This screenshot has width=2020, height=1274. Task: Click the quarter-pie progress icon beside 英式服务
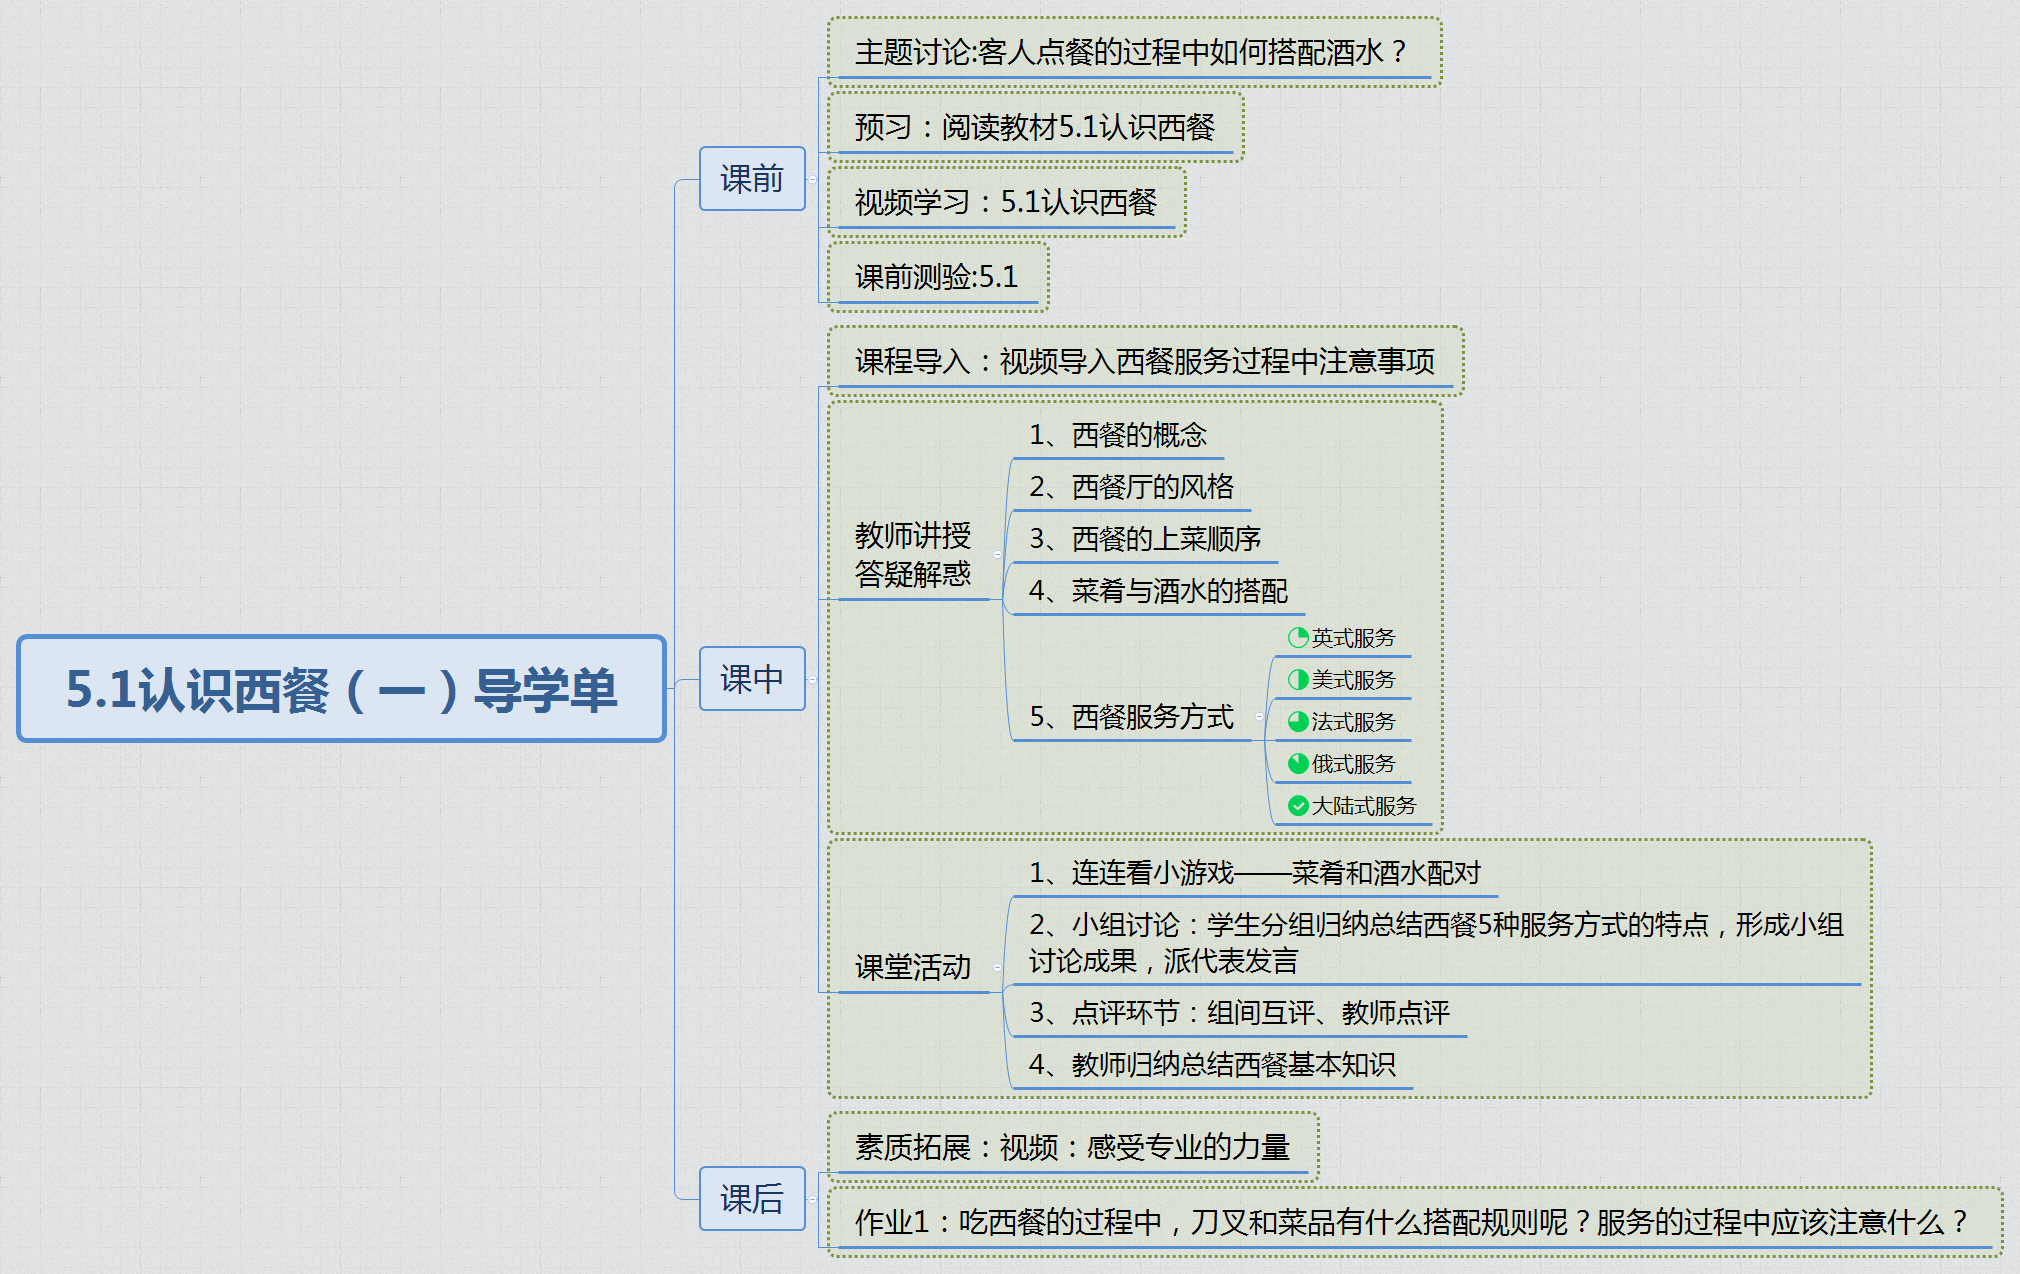(1295, 637)
